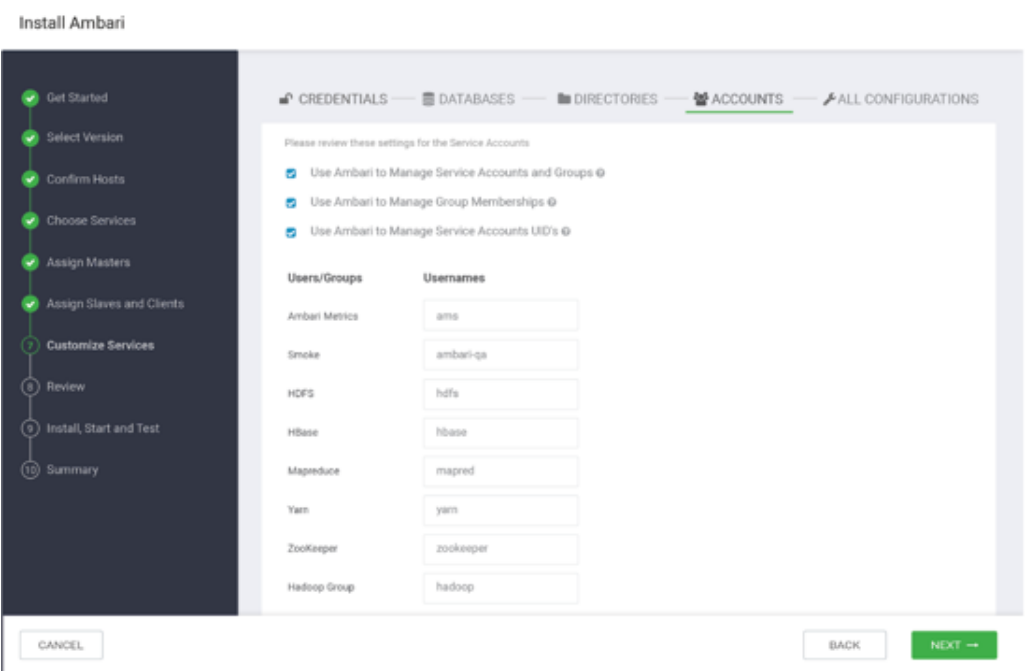Click the Confirm Hosts green checkmark icon
Viewport: 1026px width, 671px height.
point(30,179)
